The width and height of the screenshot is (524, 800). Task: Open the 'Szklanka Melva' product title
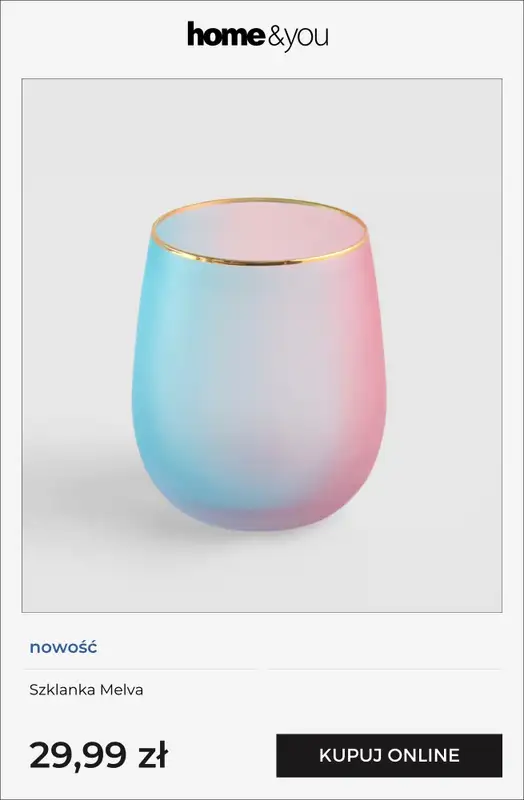(86, 690)
